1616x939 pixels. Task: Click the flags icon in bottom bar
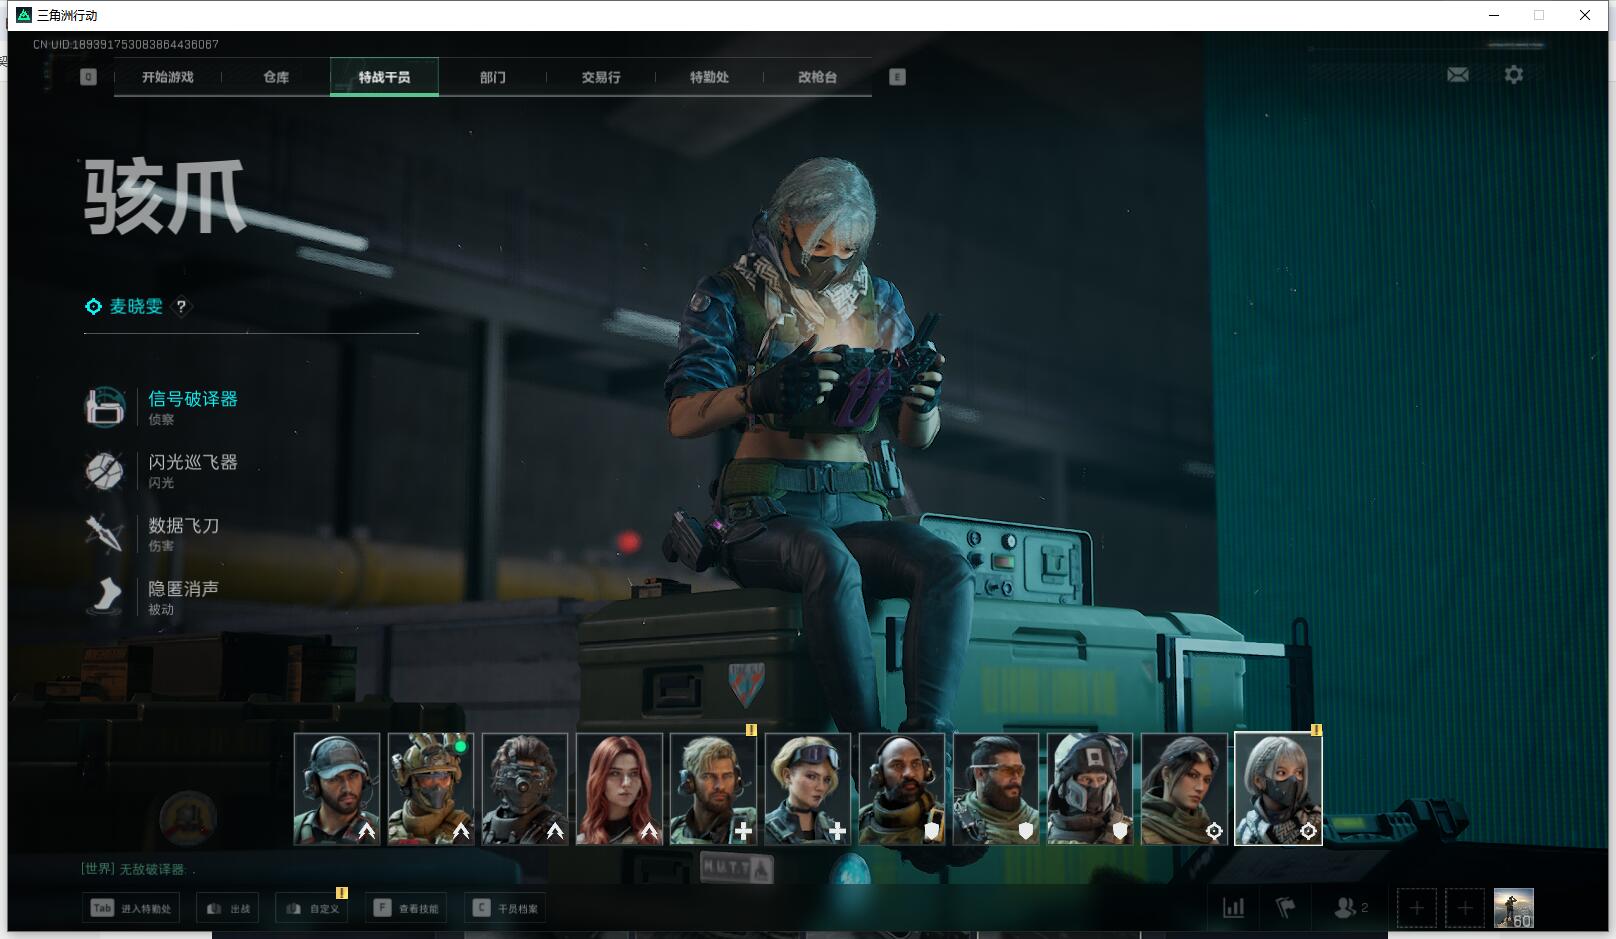point(1286,908)
